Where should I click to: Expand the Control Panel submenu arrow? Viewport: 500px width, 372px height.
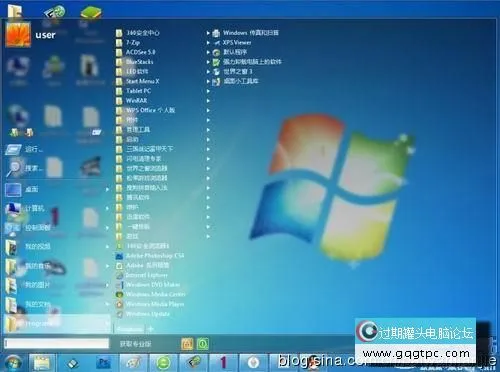(x=107, y=228)
